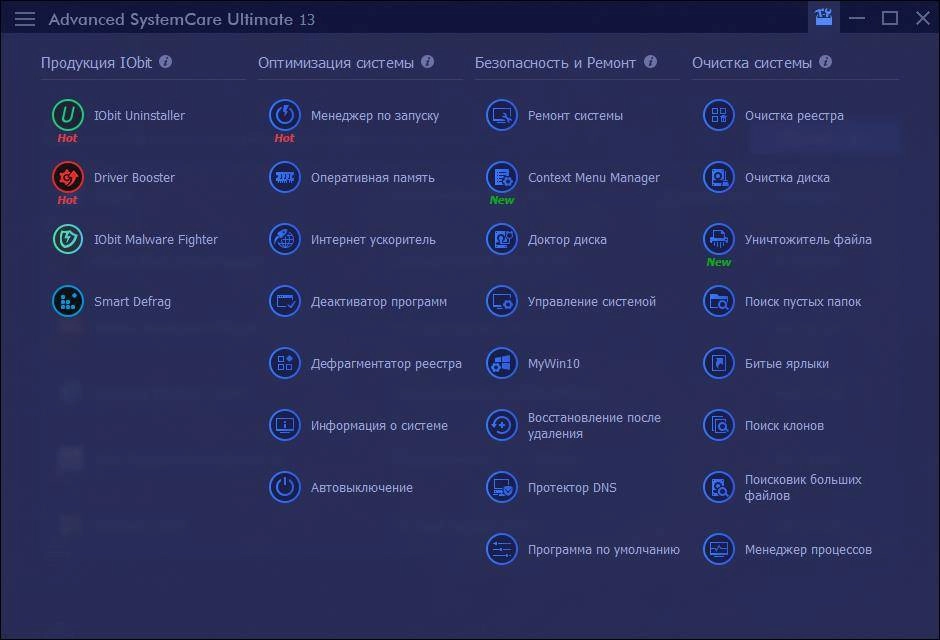940x640 pixels.
Task: Click the MyWin10 icon
Action: click(502, 363)
